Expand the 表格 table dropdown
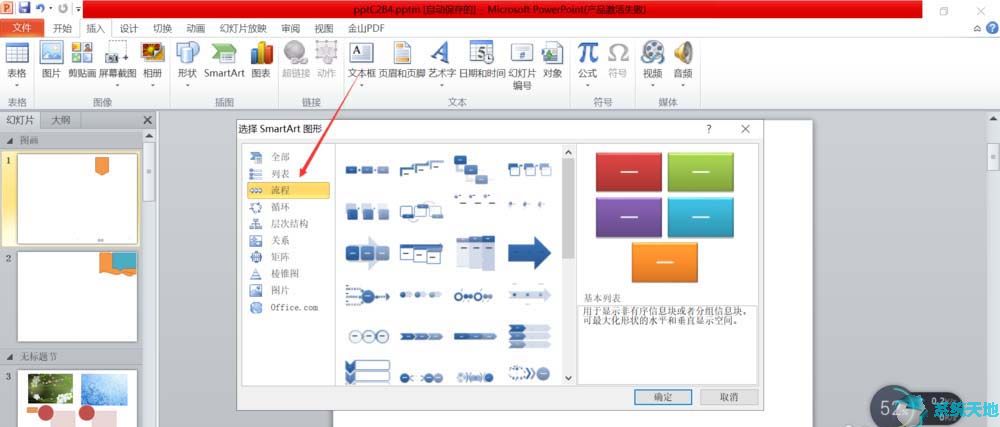This screenshot has width=1000, height=427. [17, 86]
